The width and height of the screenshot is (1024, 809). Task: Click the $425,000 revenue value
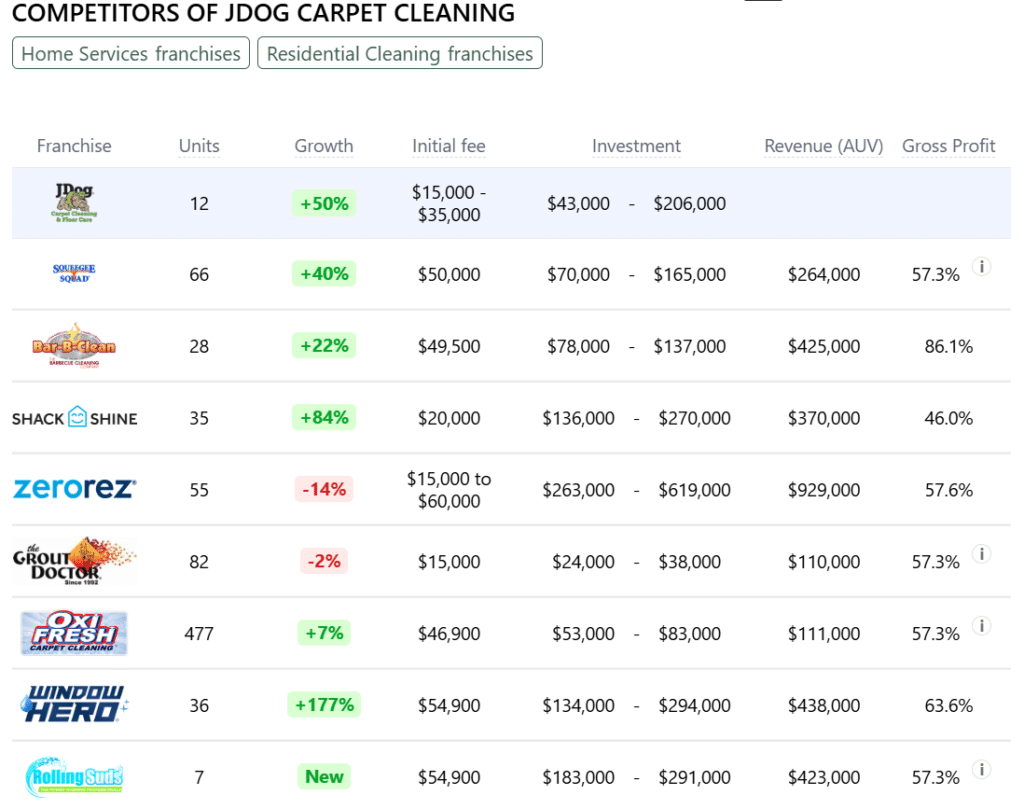[x=824, y=346]
